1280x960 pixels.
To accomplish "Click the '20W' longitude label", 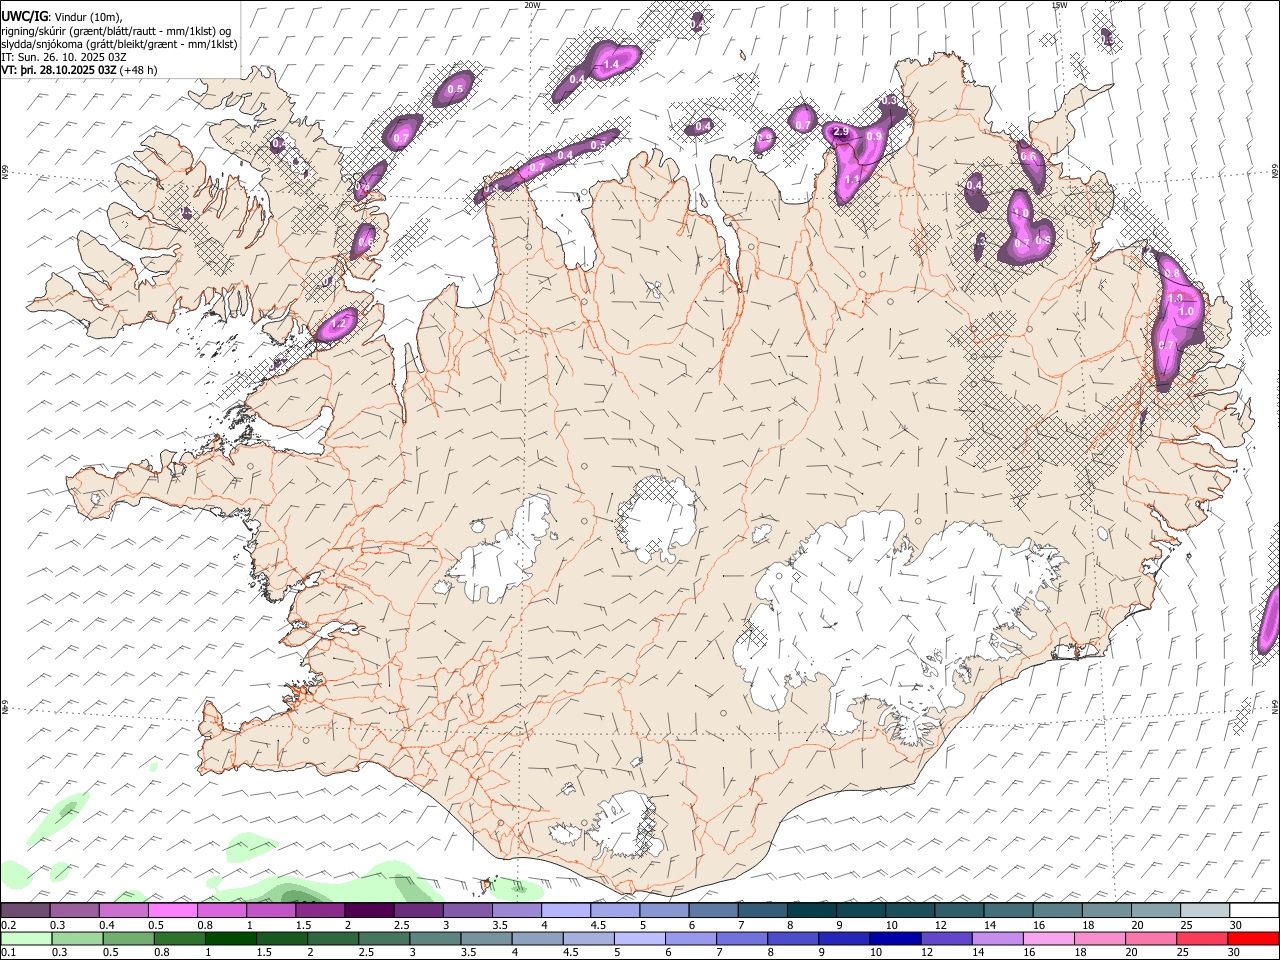I will (532, 5).
